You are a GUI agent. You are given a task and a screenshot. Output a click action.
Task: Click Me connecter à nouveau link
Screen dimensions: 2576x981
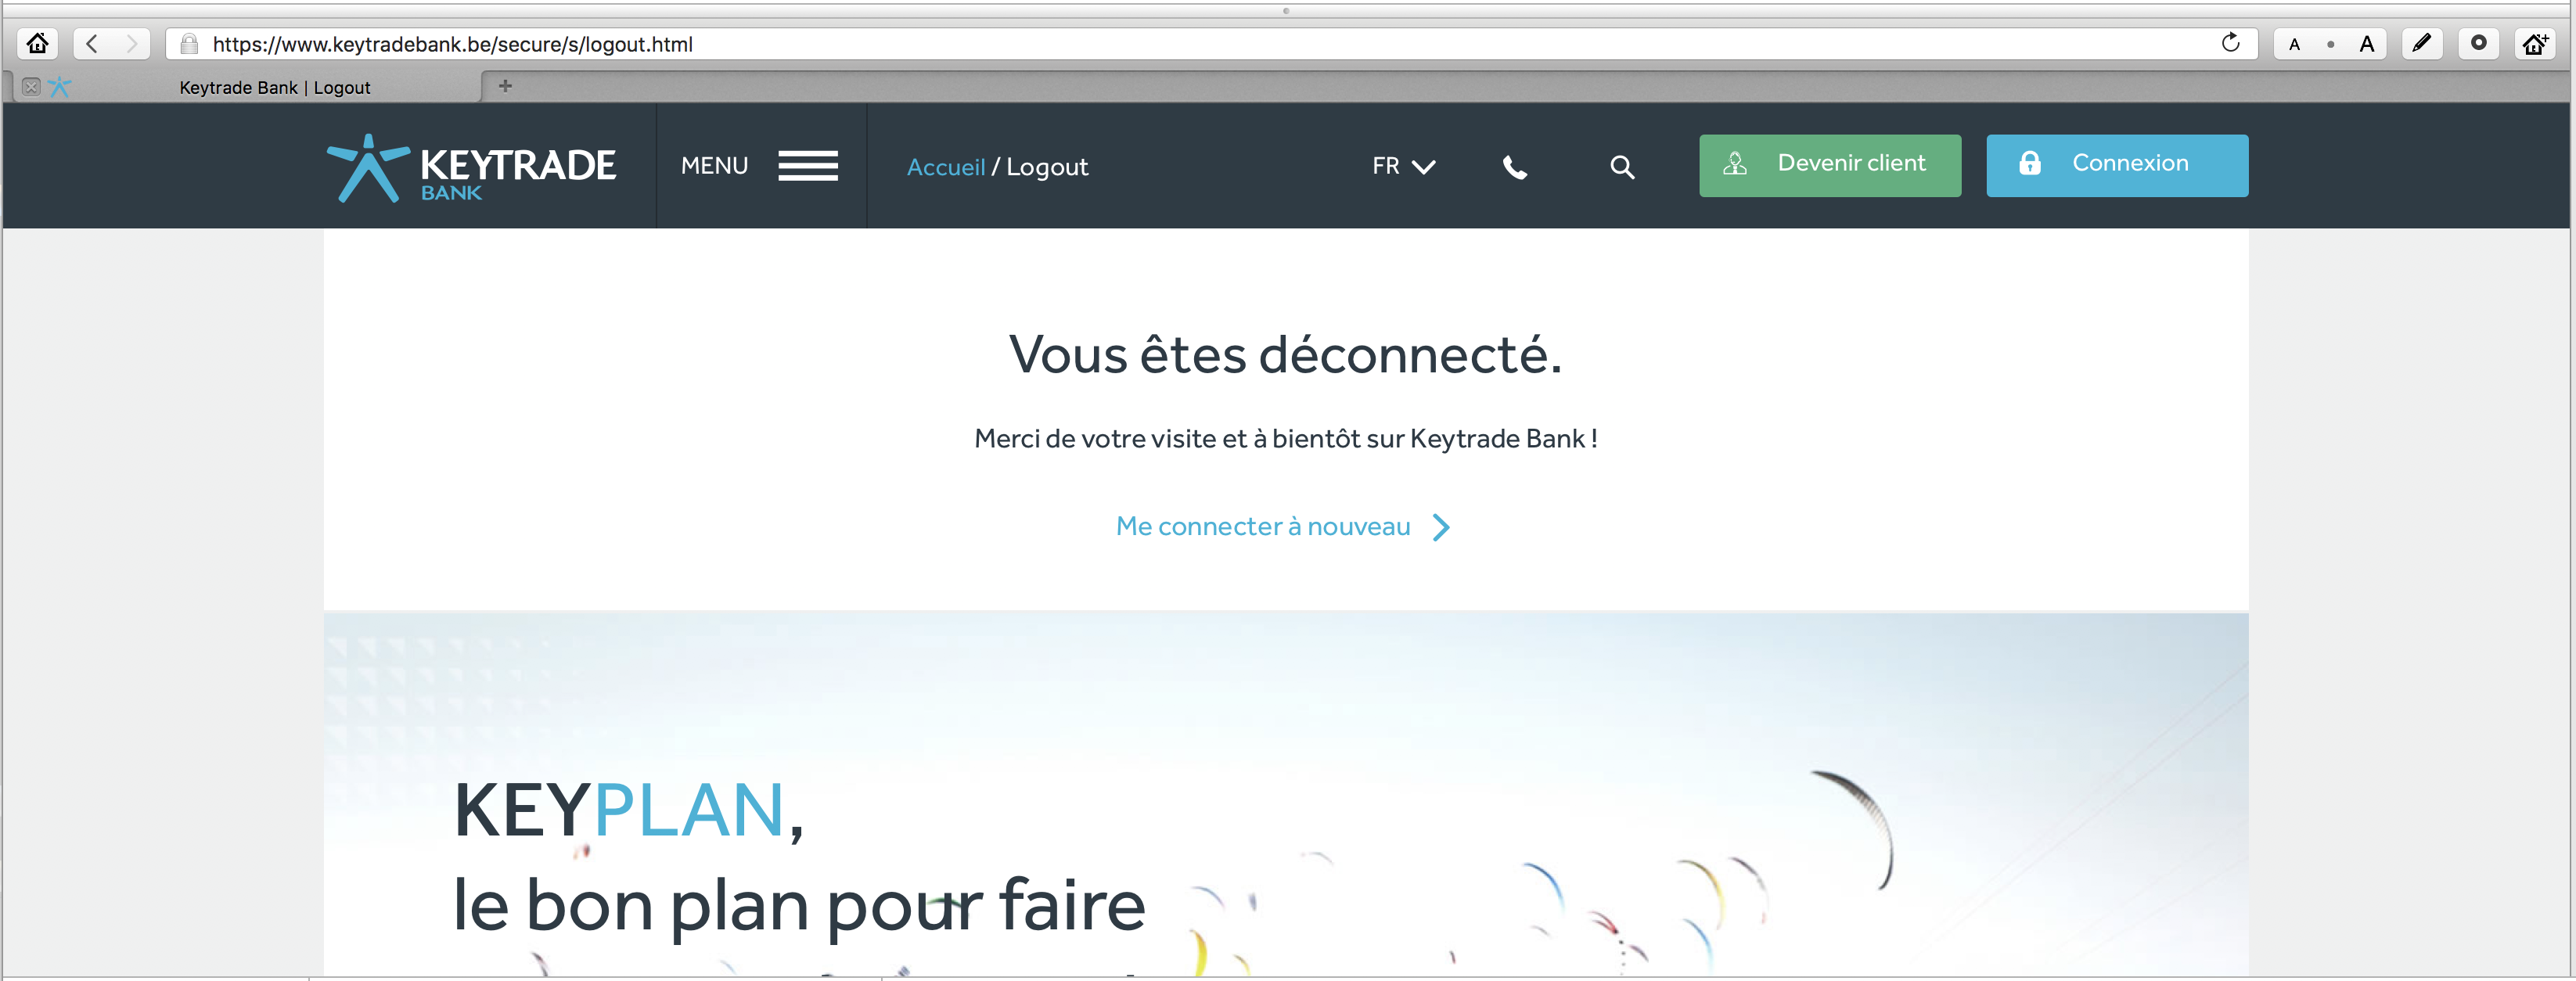point(1282,526)
